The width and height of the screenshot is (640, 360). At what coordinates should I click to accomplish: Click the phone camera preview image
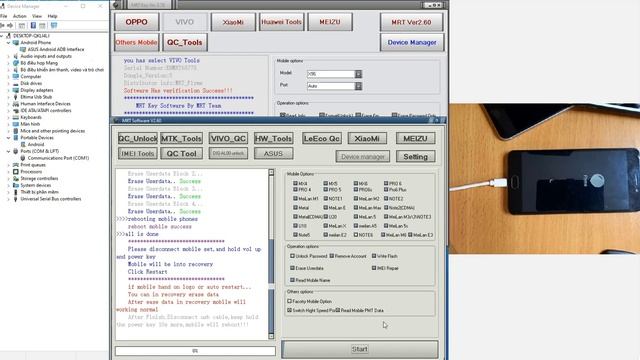tap(544, 178)
